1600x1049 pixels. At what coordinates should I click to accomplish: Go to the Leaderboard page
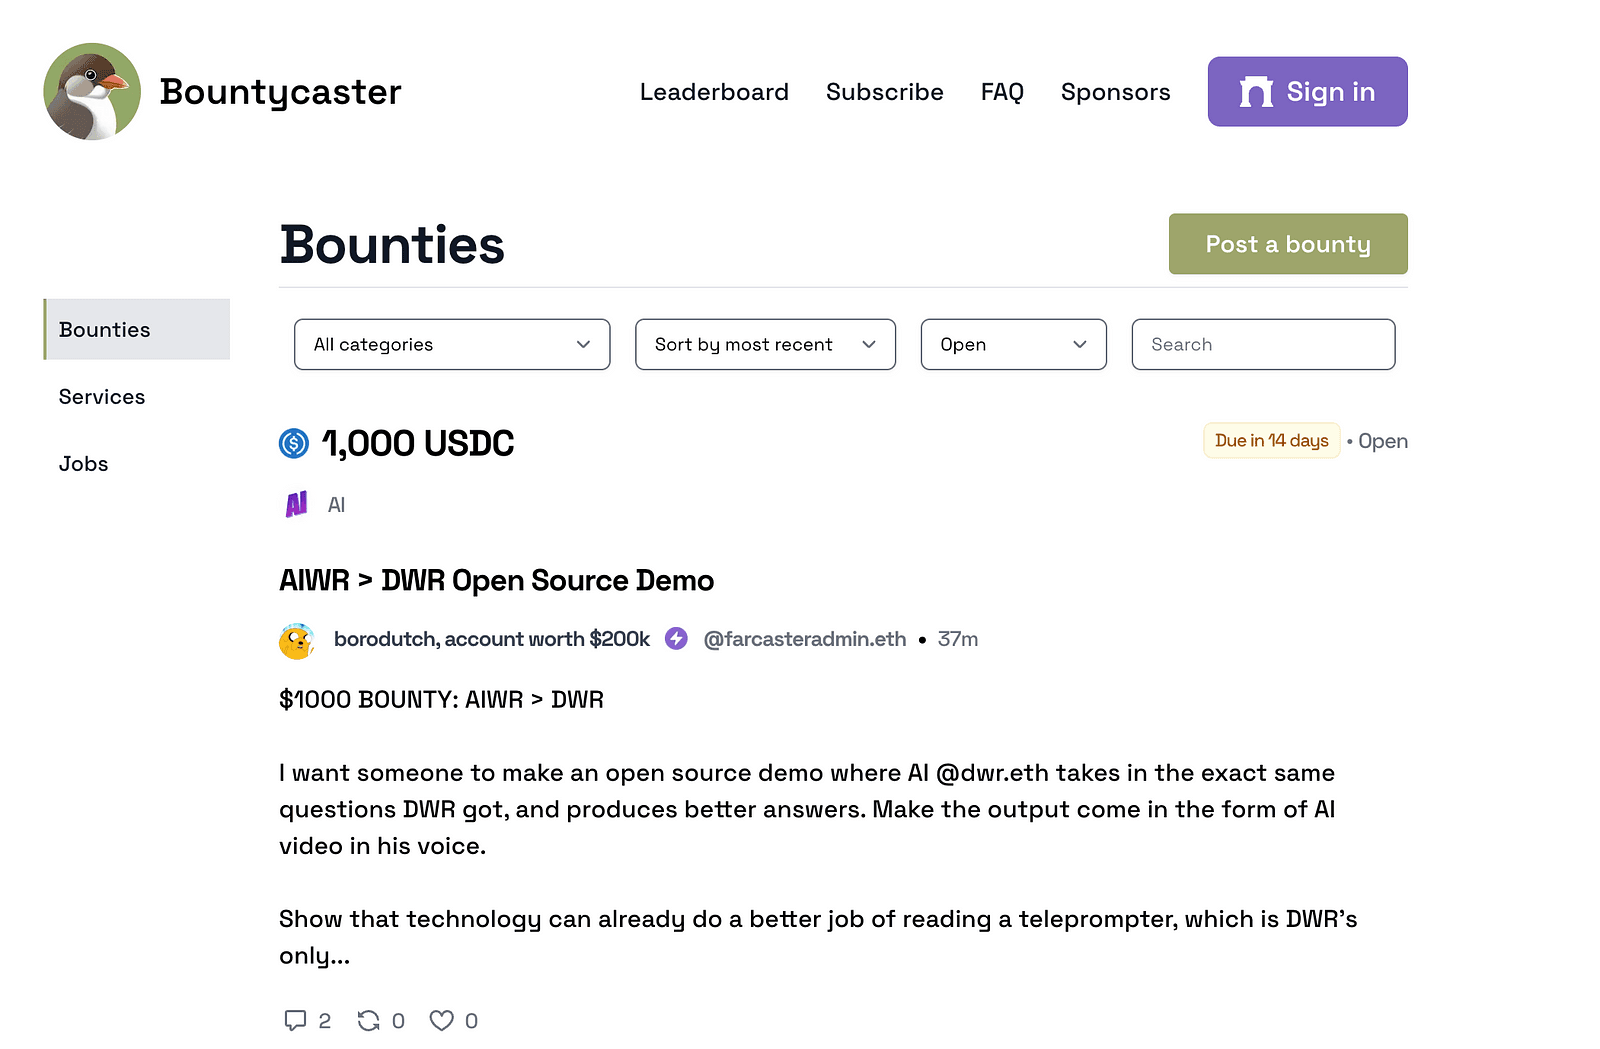[x=714, y=92]
